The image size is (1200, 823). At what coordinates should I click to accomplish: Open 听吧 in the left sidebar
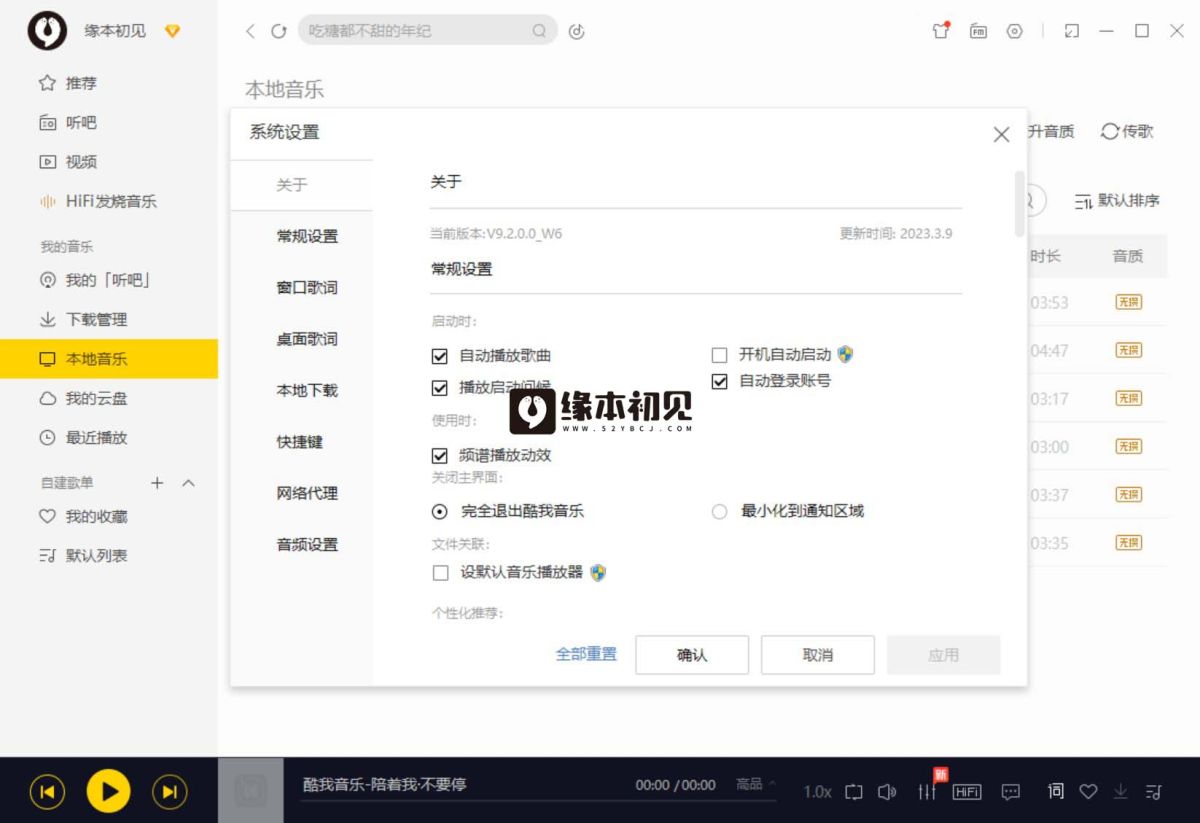pos(68,123)
